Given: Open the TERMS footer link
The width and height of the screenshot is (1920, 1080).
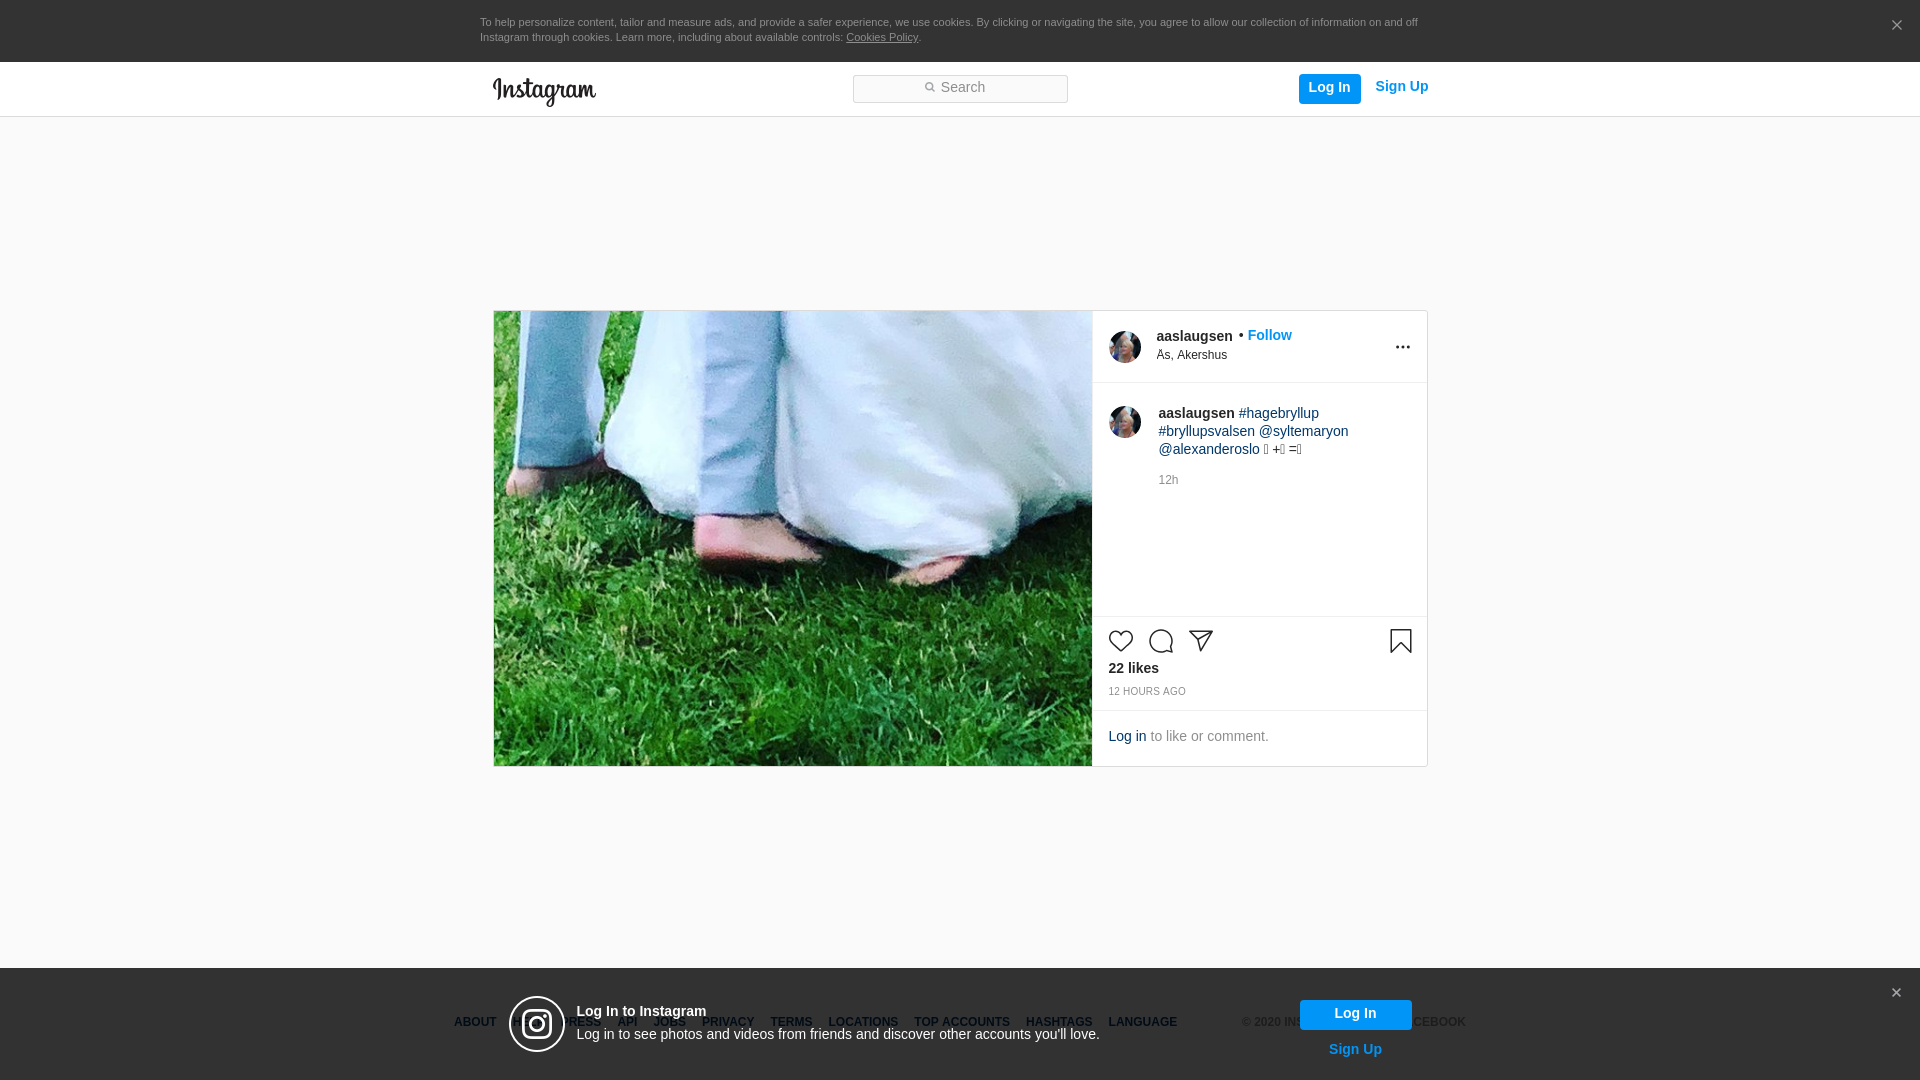Looking at the screenshot, I should [791, 1022].
